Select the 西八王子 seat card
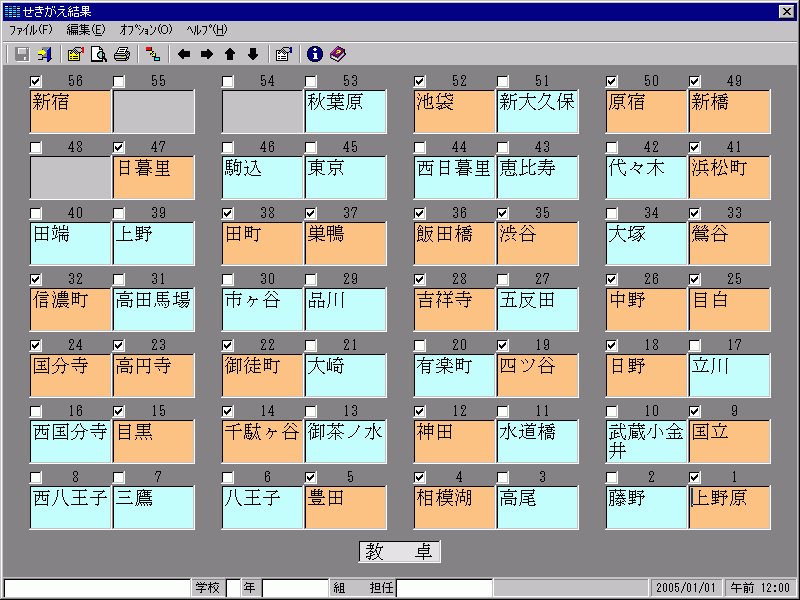Viewport: 800px width, 600px height. [x=70, y=508]
